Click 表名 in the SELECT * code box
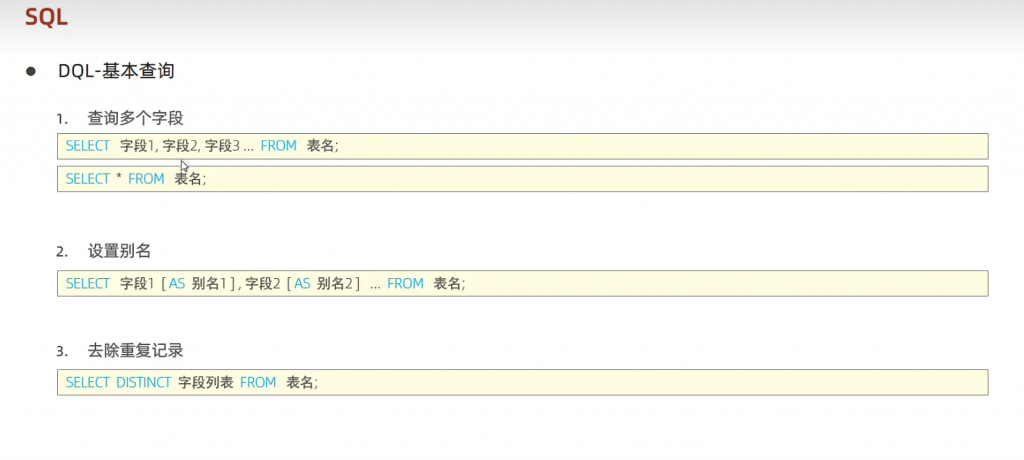Image resolution: width=1024 pixels, height=460 pixels. pyautogui.click(x=188, y=179)
